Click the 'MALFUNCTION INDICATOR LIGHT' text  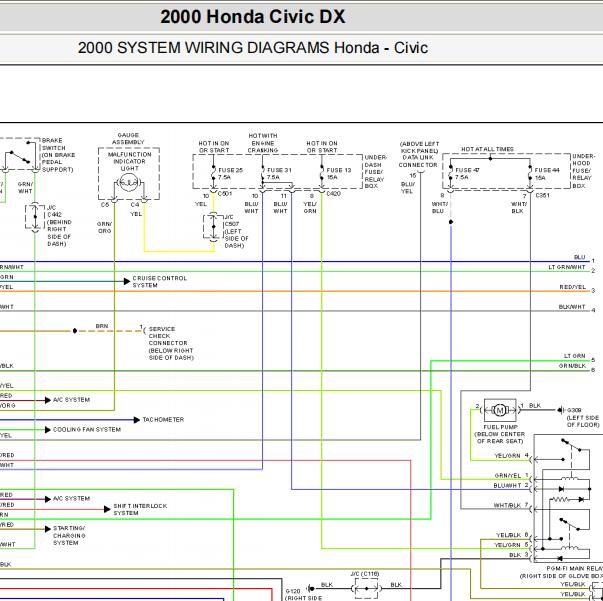point(130,161)
